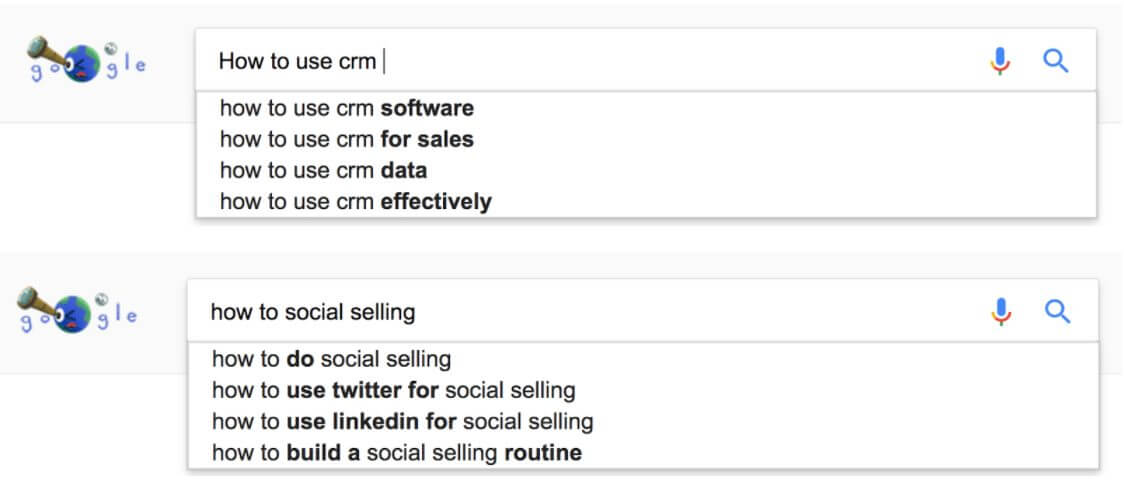Select suggestion 'how to use crm software'
This screenshot has height=486, width=1124.
pyautogui.click(x=347, y=108)
